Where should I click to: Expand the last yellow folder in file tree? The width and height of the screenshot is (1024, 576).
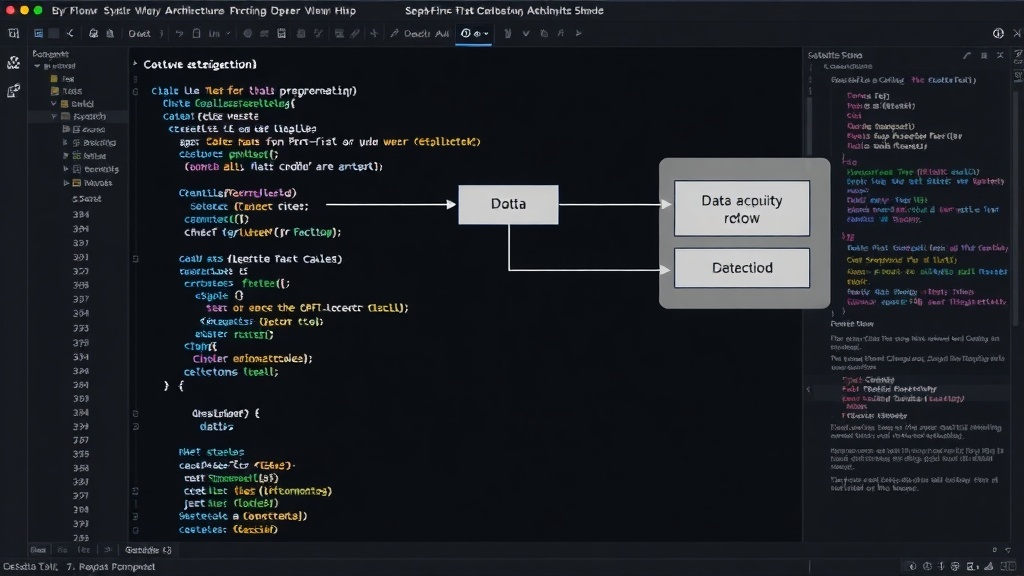(x=66, y=184)
